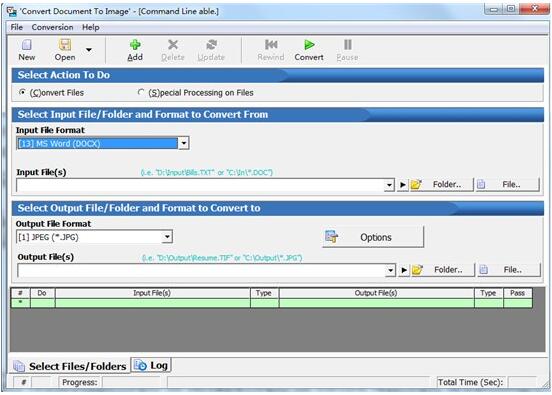Browse for an input File
The width and height of the screenshot is (552, 395).
[x=508, y=184]
